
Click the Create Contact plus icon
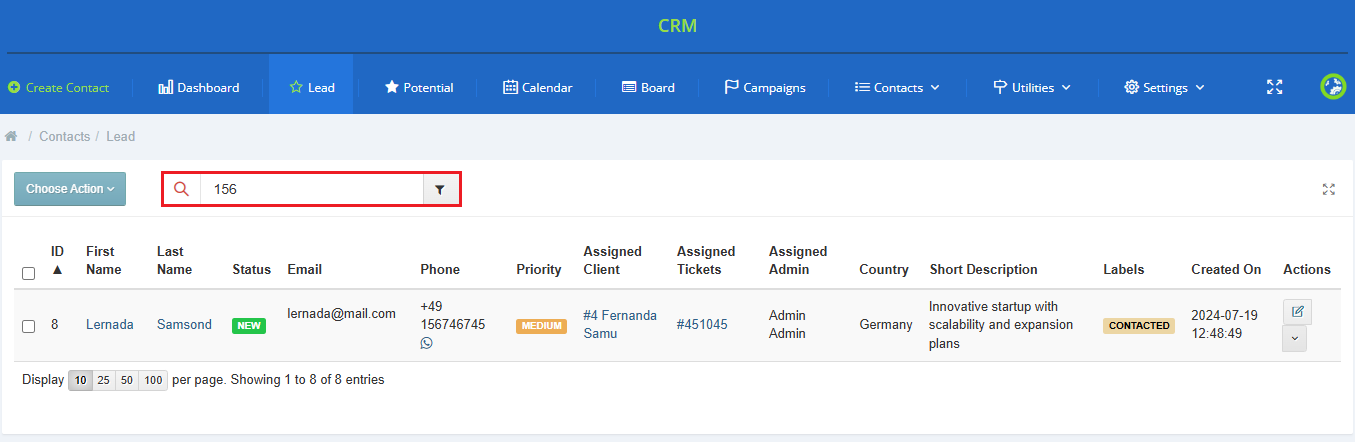(14, 88)
